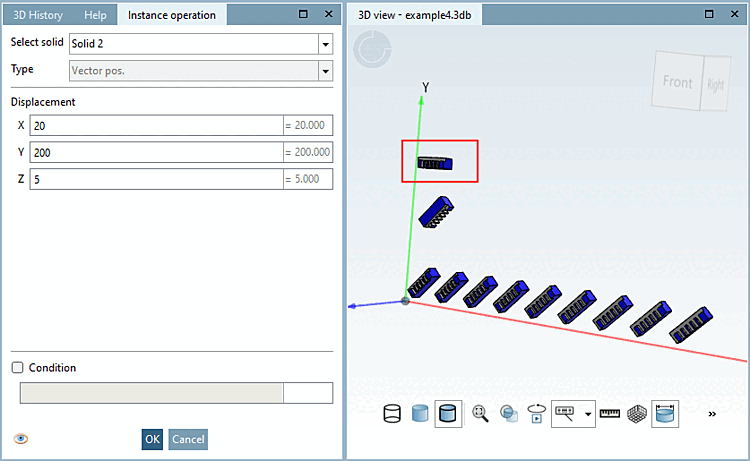Open the Select solid dropdown
The width and height of the screenshot is (750, 461).
click(326, 44)
